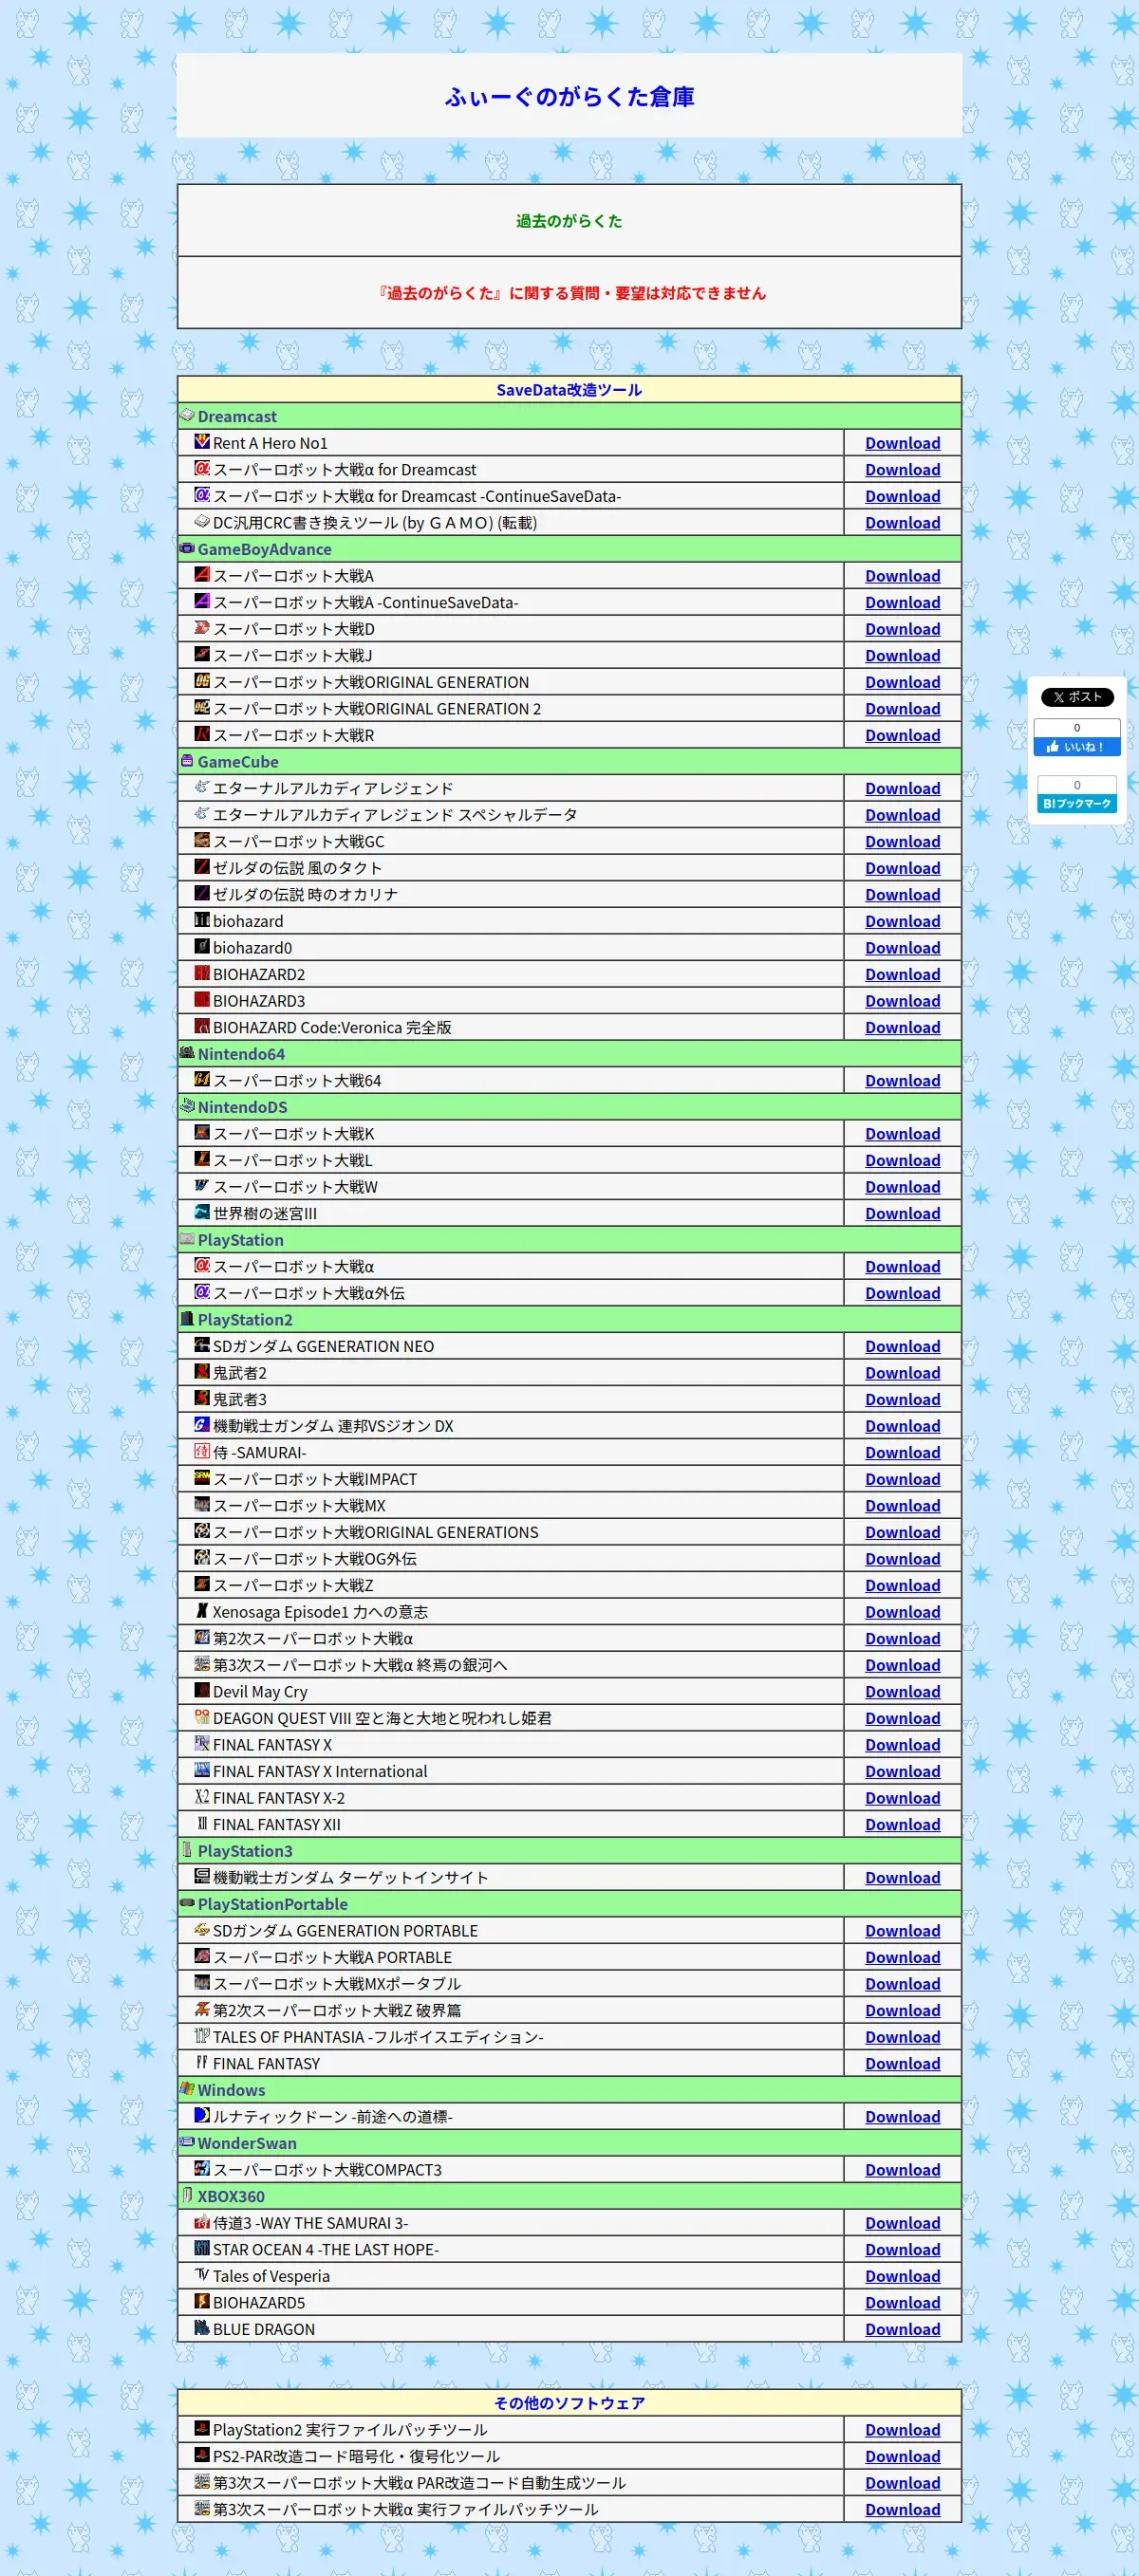The image size is (1139, 2576).
Task: Click the ふぃーぐのがらくた倉庫 page title
Action: (569, 96)
